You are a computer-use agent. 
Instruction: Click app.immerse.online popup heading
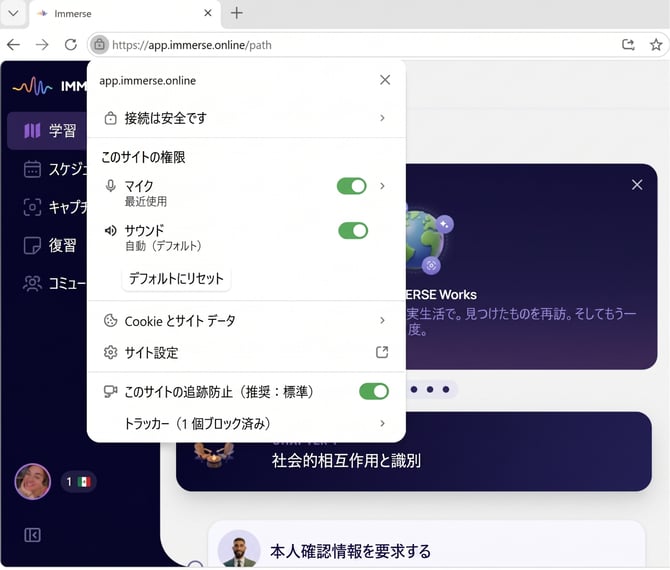pos(147,81)
